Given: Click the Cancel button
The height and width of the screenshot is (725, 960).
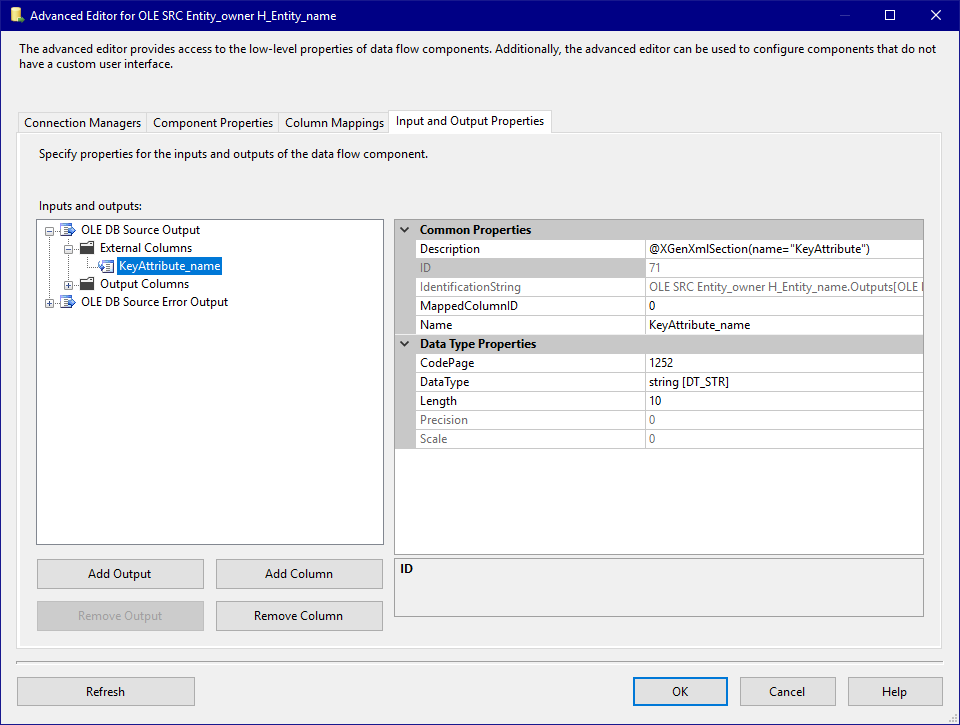Looking at the screenshot, I should tap(787, 691).
